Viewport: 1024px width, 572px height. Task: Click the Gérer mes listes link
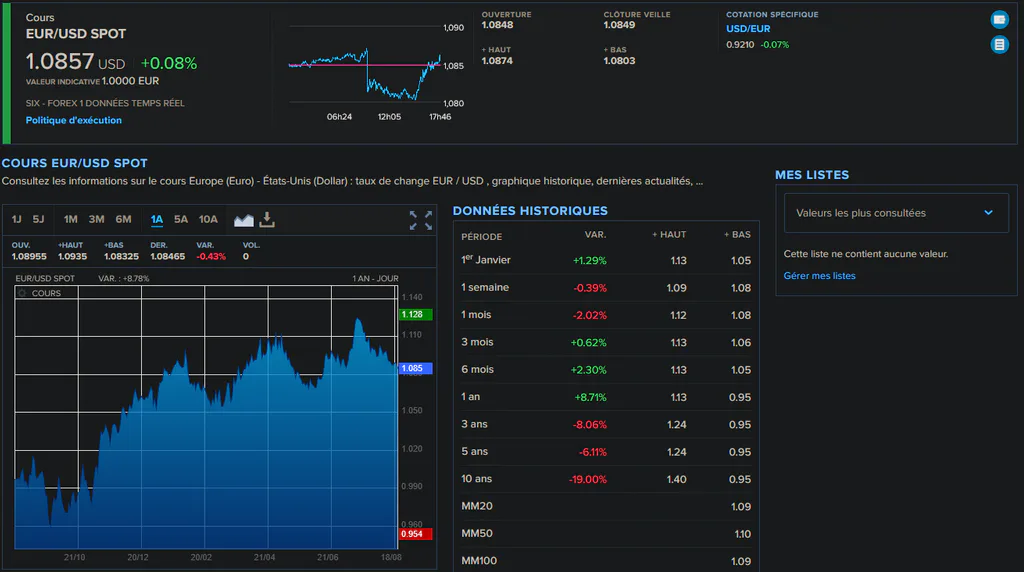pos(819,276)
